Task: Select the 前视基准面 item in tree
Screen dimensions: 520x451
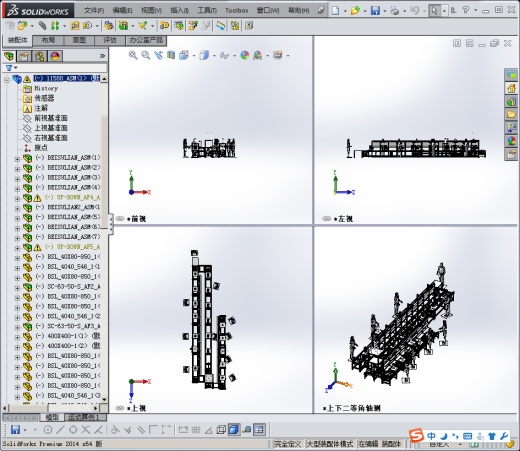Action: 51,118
